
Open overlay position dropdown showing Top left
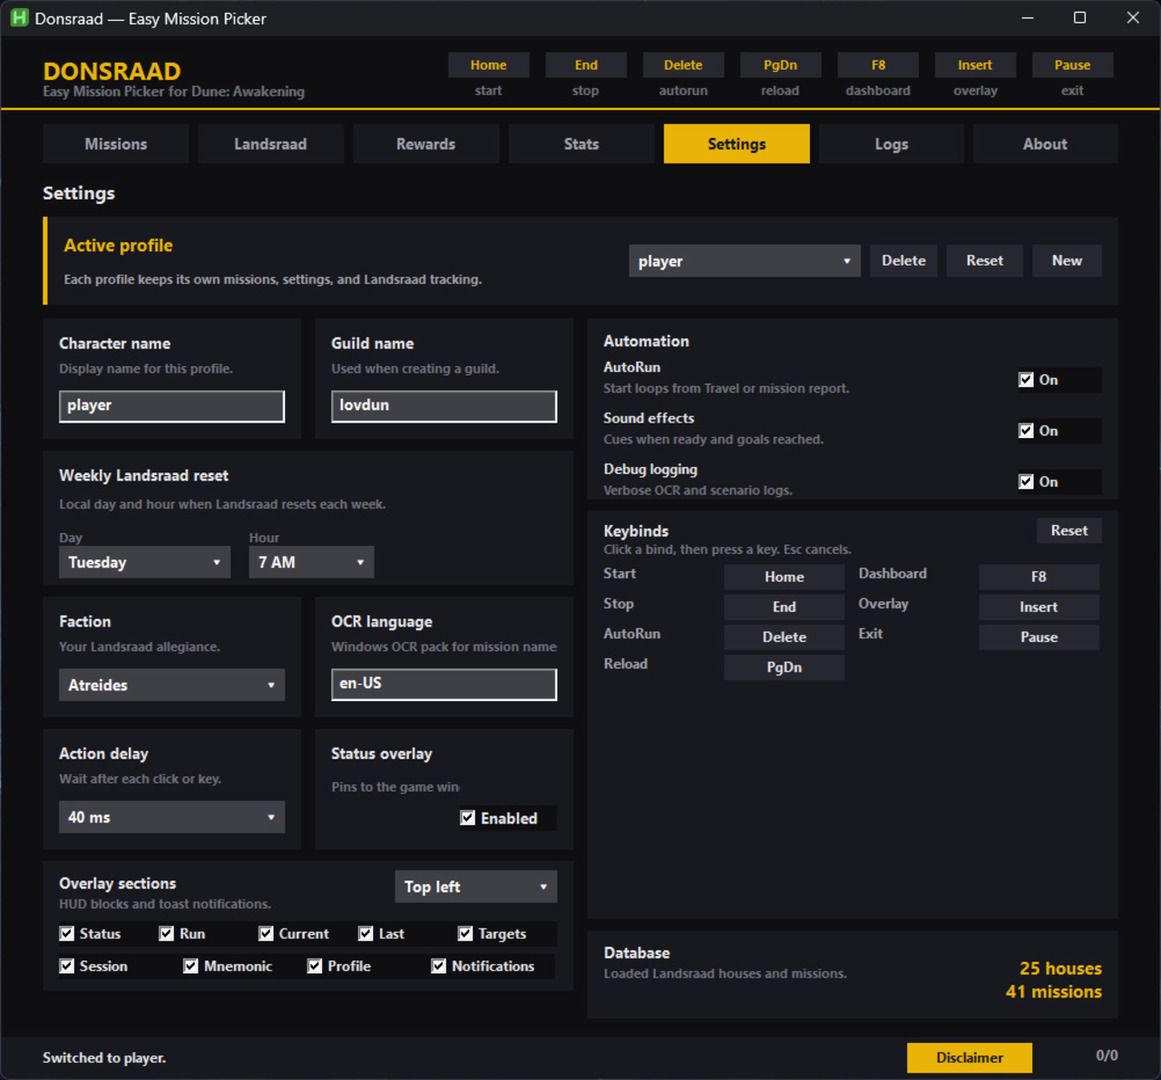(x=475, y=887)
